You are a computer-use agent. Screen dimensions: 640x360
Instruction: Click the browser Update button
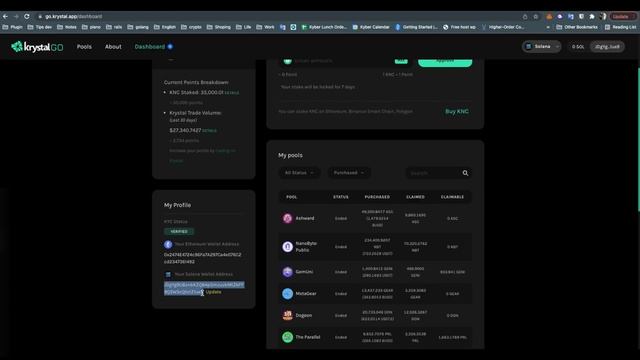pyautogui.click(x=623, y=17)
